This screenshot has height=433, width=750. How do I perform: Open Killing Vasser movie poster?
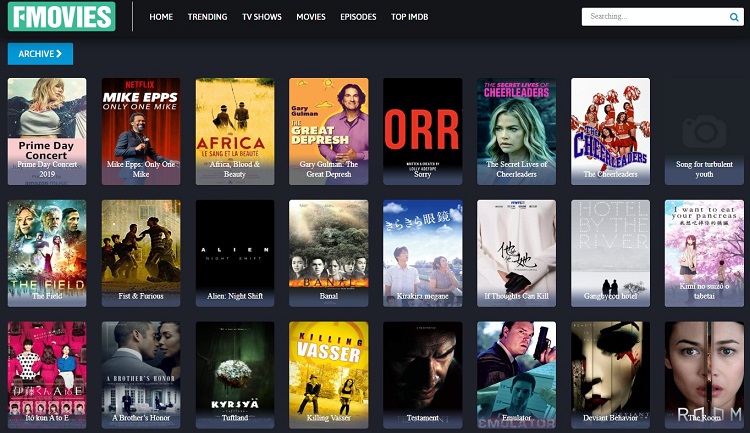(329, 375)
